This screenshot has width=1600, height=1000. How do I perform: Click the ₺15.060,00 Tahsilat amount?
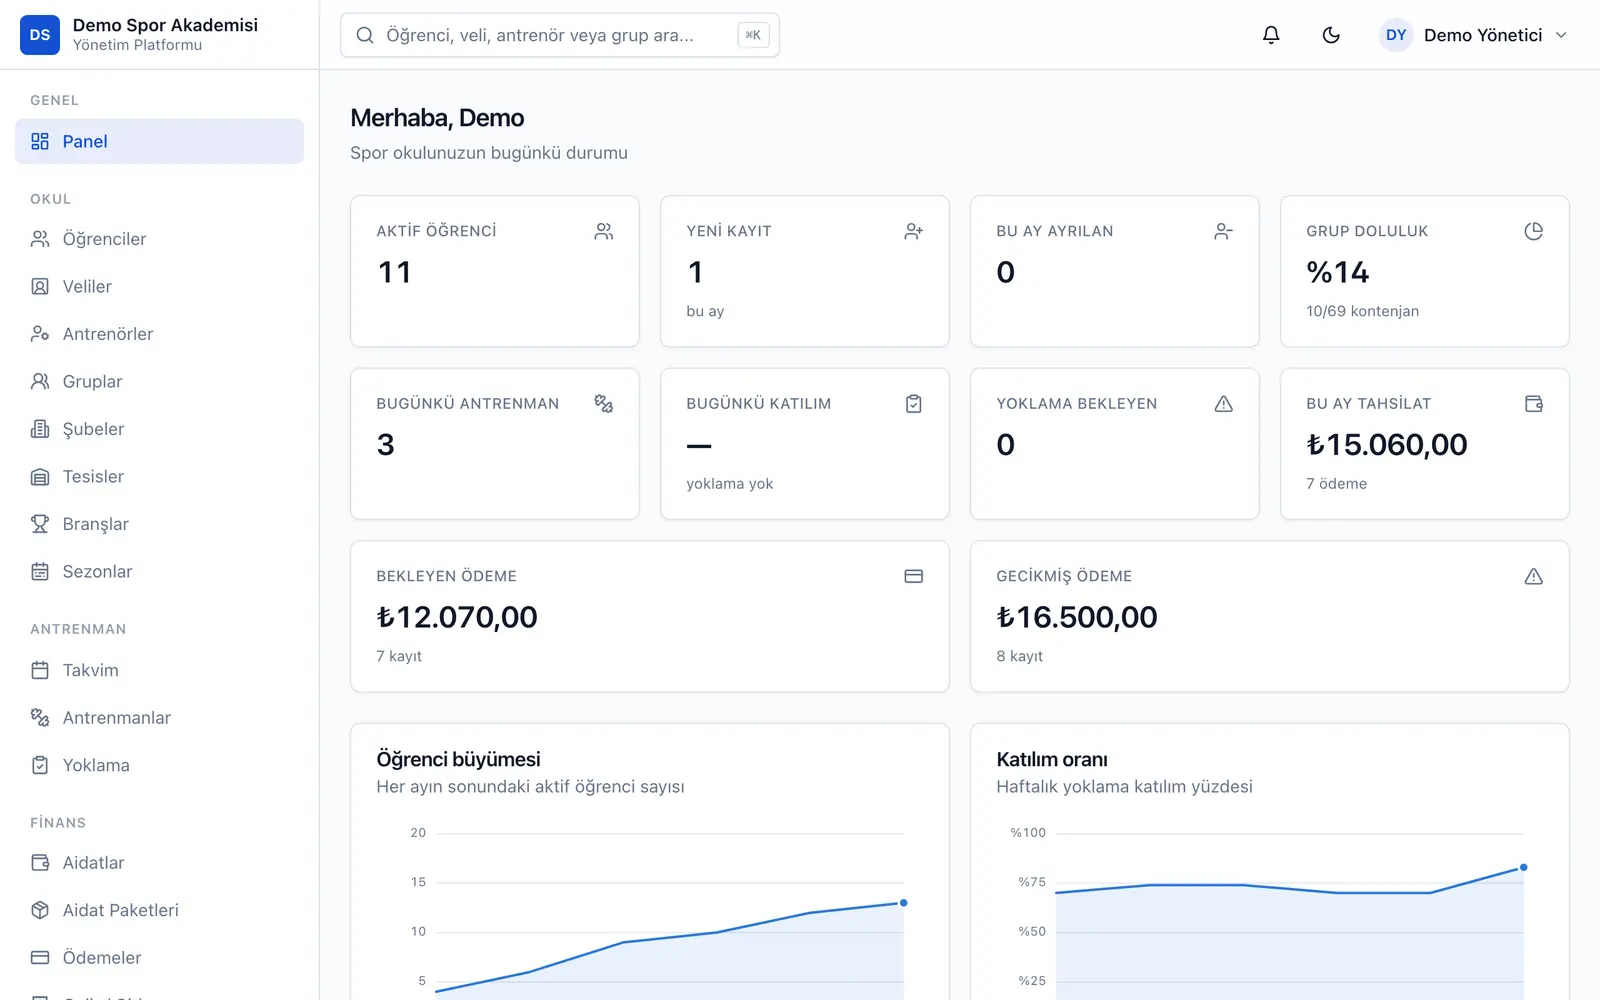click(x=1387, y=445)
